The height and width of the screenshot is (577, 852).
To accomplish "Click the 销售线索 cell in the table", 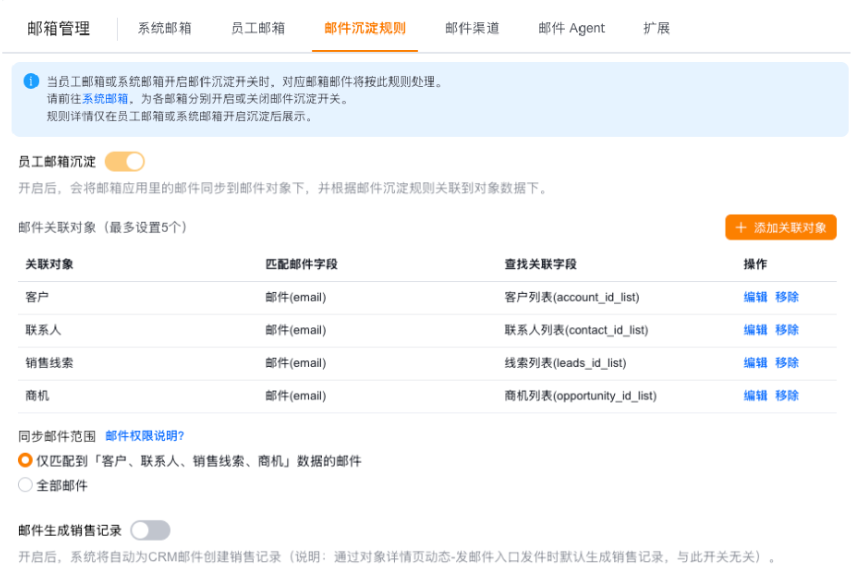I will tap(49, 362).
